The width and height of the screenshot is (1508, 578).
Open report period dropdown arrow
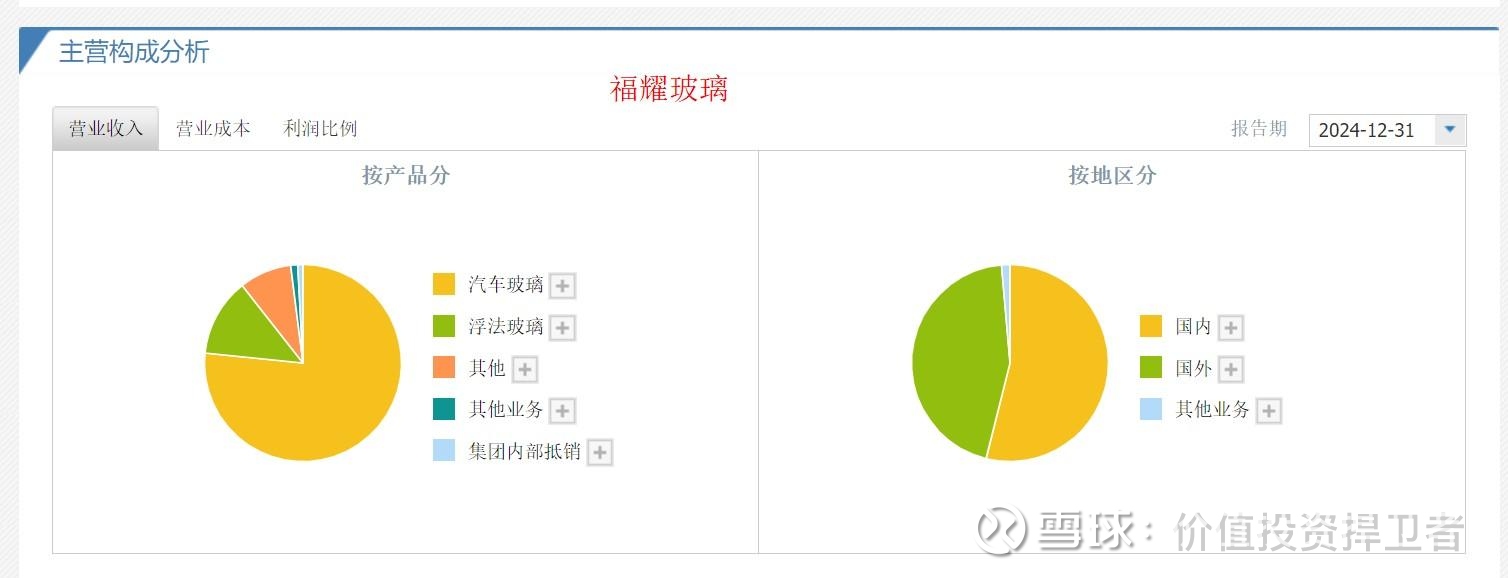[x=1450, y=130]
